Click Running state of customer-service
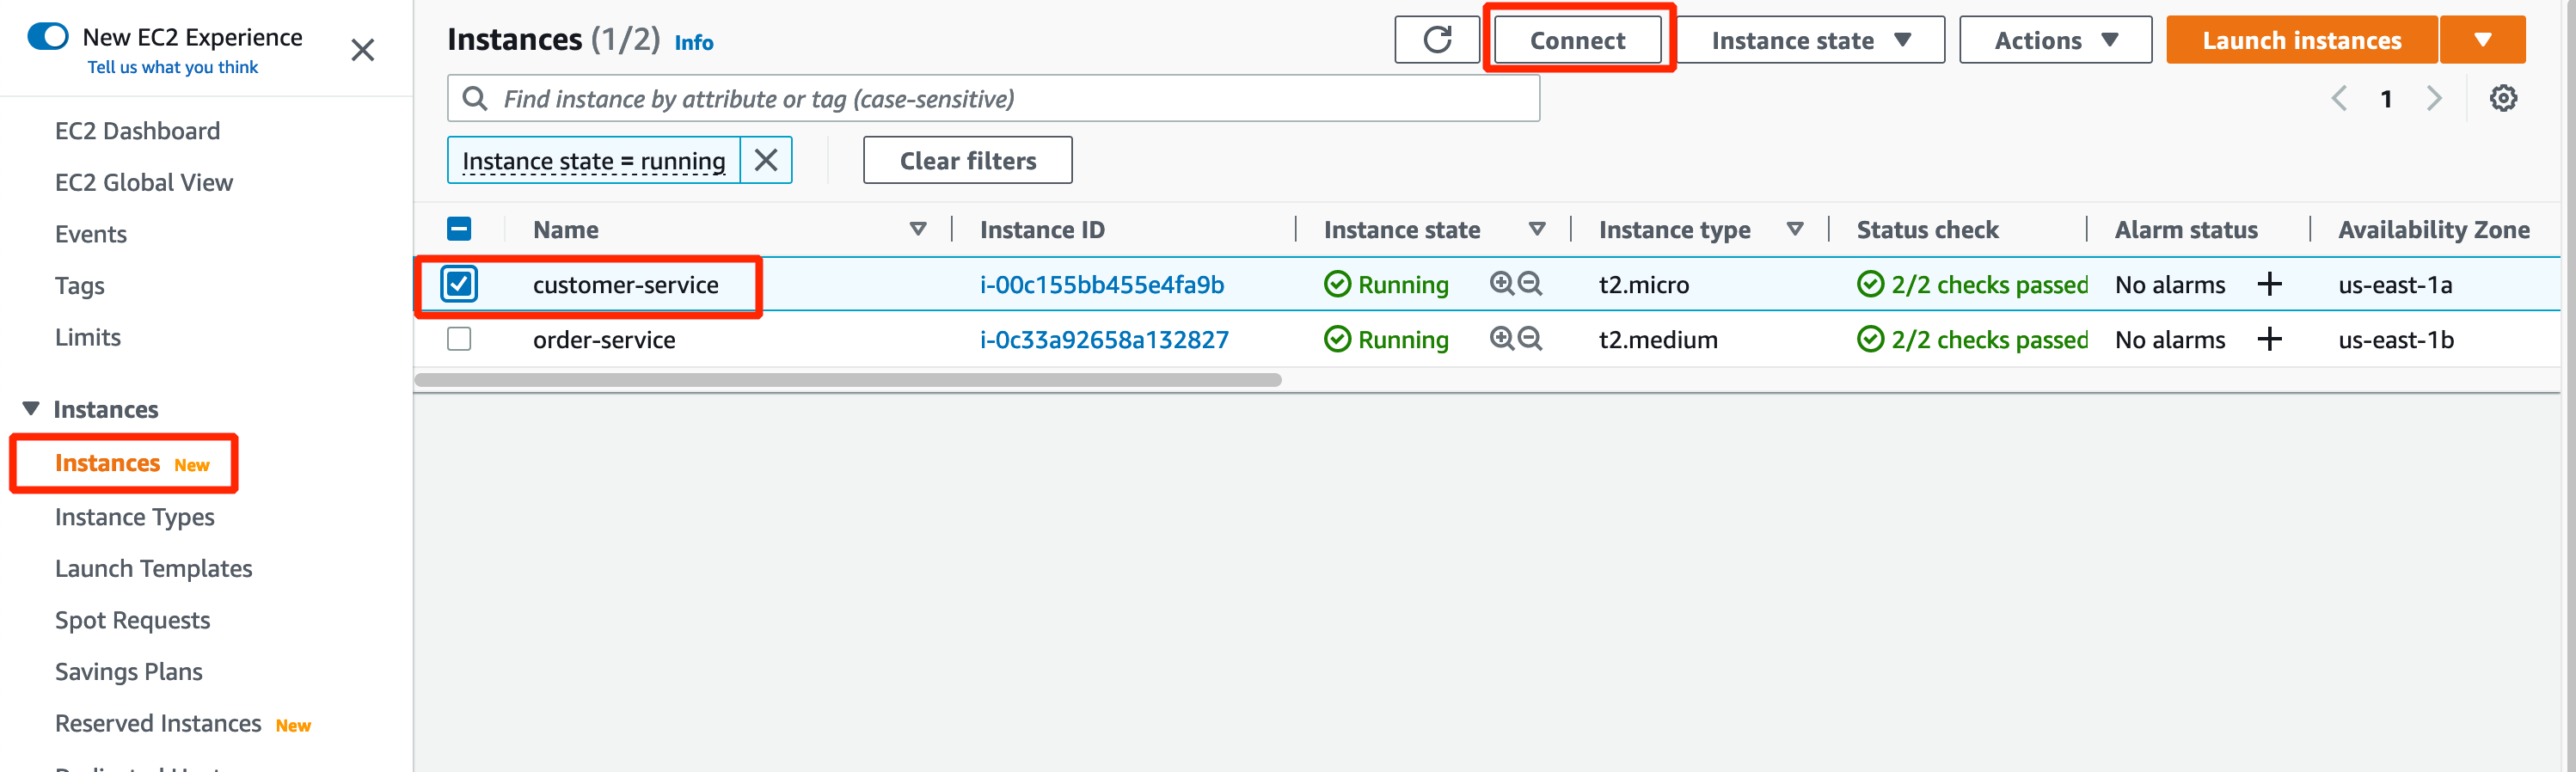 click(1386, 284)
